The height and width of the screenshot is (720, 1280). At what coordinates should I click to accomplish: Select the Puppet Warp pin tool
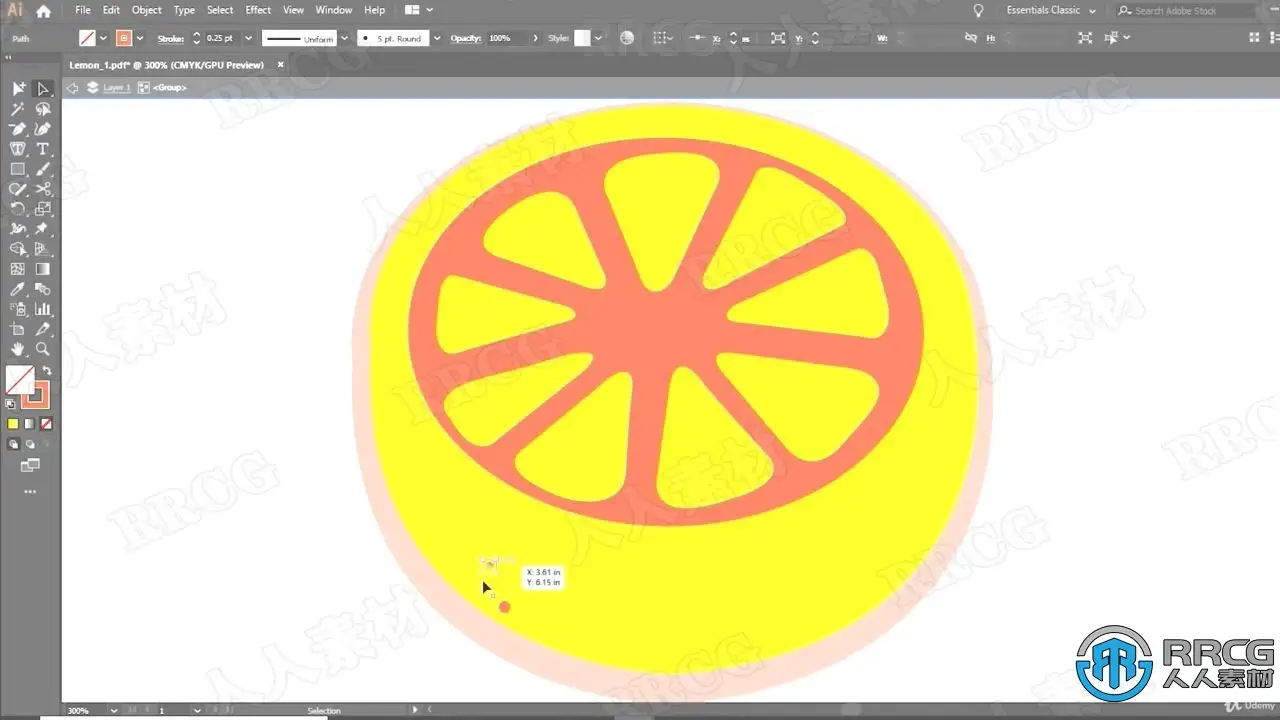(42, 229)
